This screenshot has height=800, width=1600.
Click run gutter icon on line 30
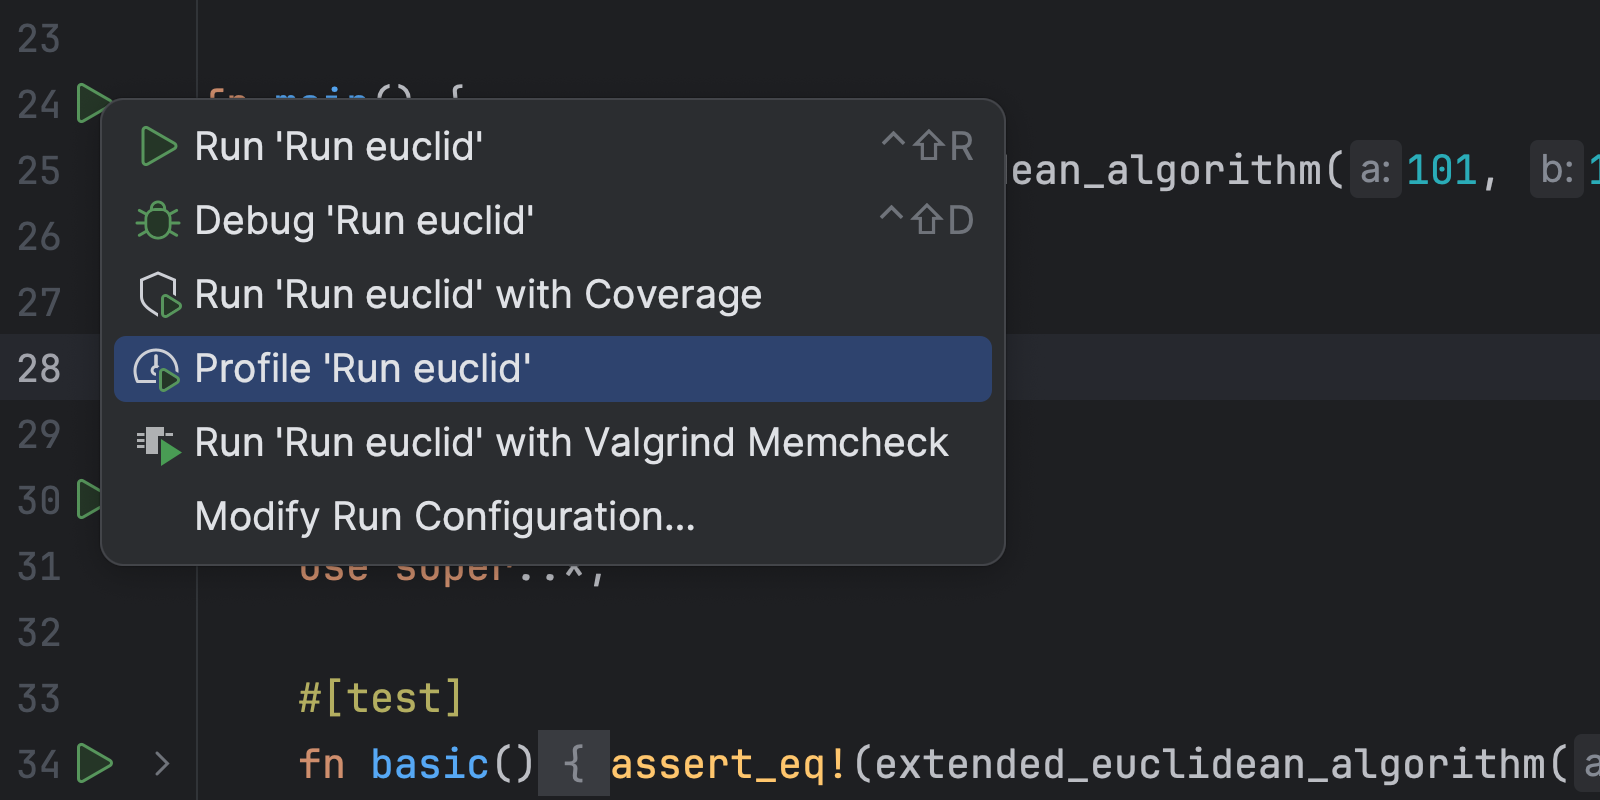point(88,499)
